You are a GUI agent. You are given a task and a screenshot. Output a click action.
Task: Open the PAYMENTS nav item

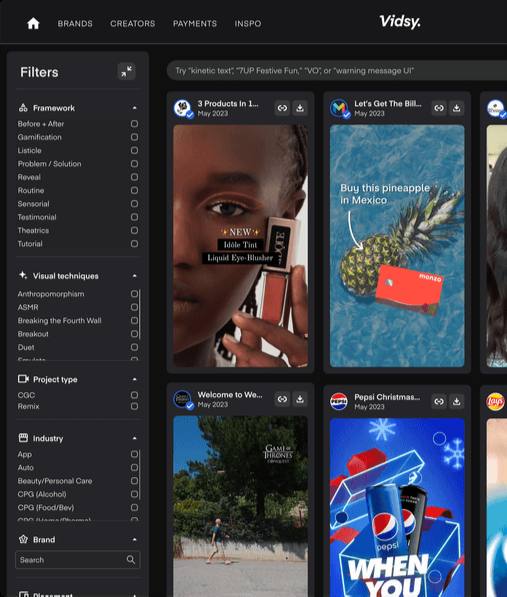195,24
